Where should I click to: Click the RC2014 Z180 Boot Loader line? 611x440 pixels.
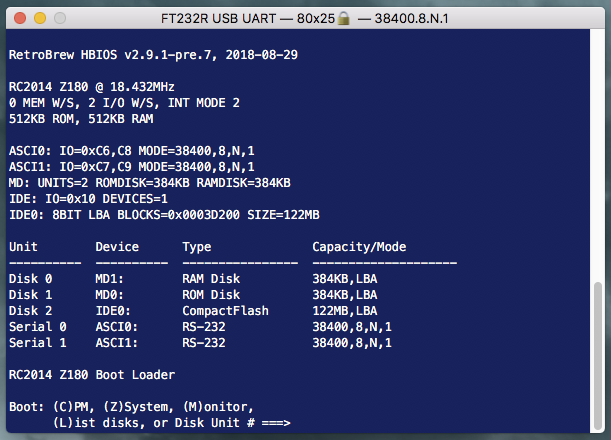91,375
